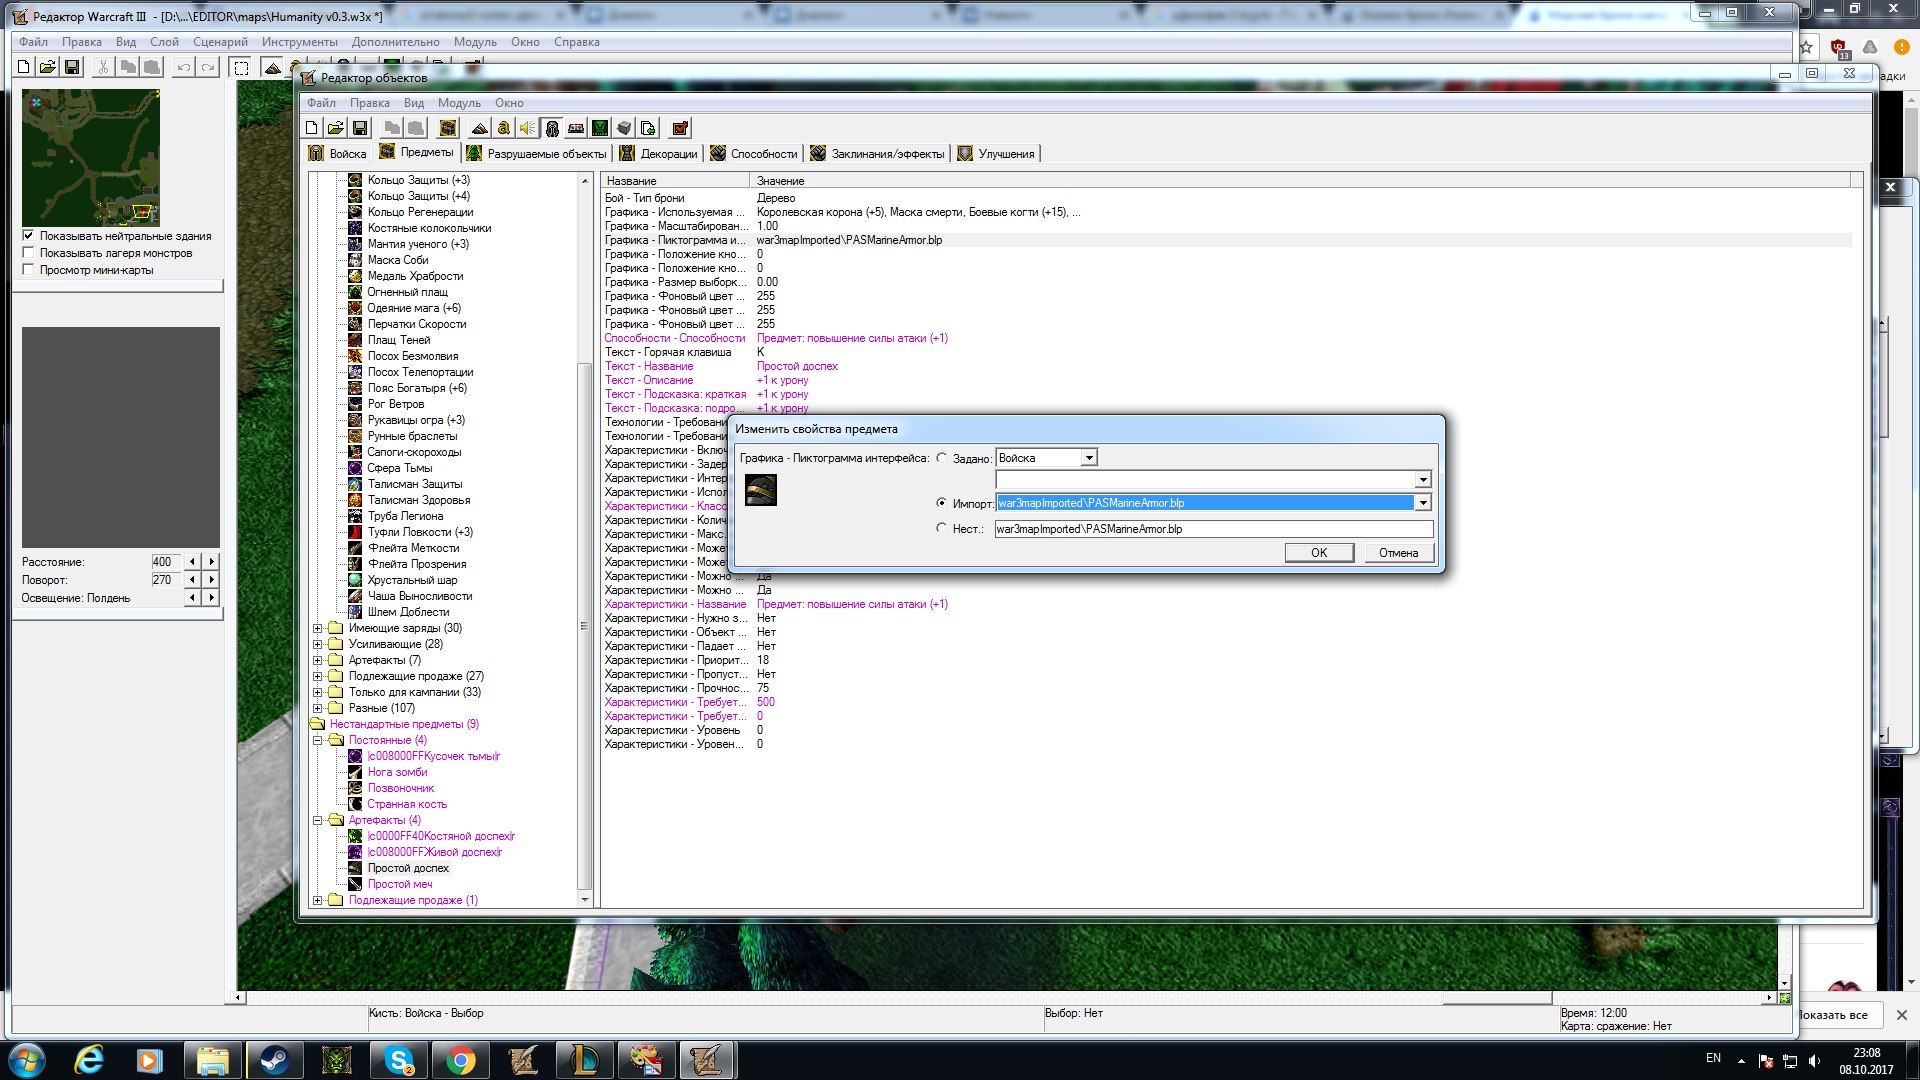Open 'Сценарий' menu in main editor
Viewport: 1920px width, 1080px height.
click(x=220, y=42)
